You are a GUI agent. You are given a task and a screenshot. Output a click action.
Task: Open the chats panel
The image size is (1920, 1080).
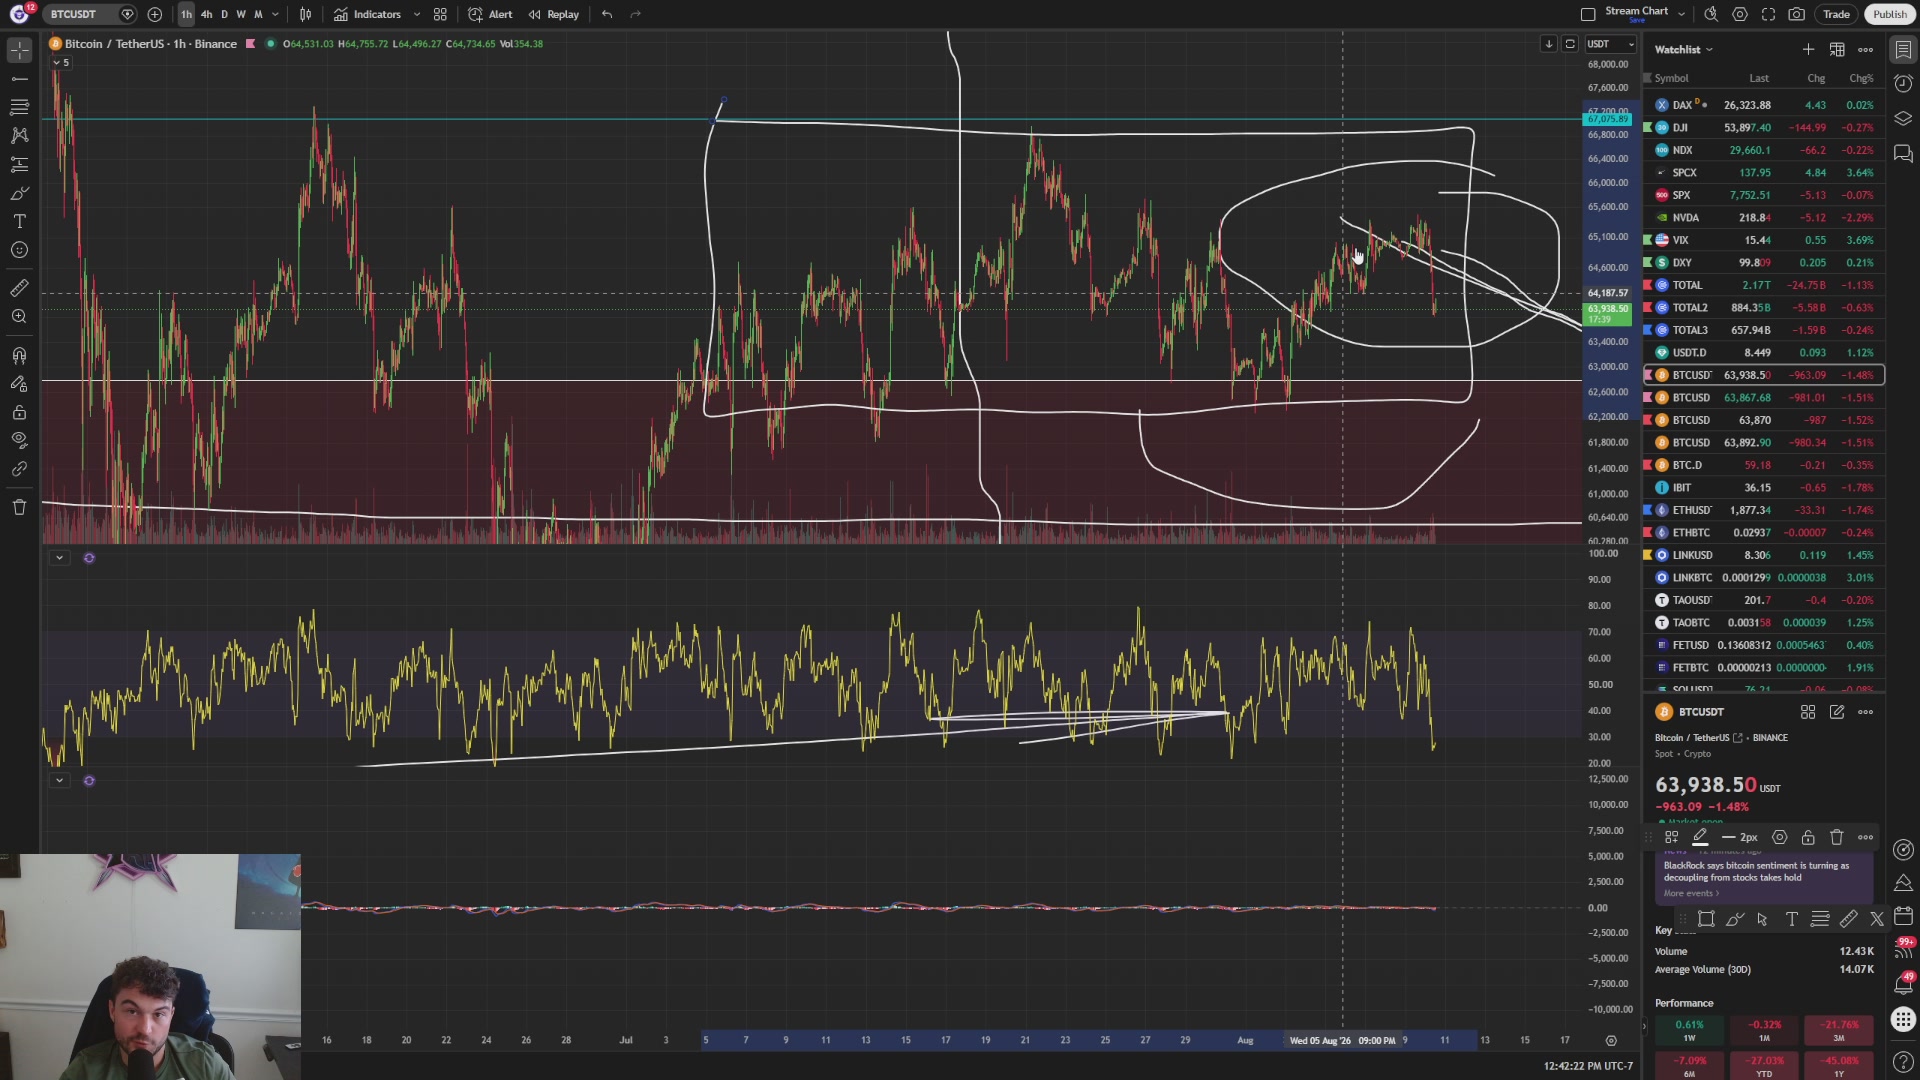pos(1903,153)
